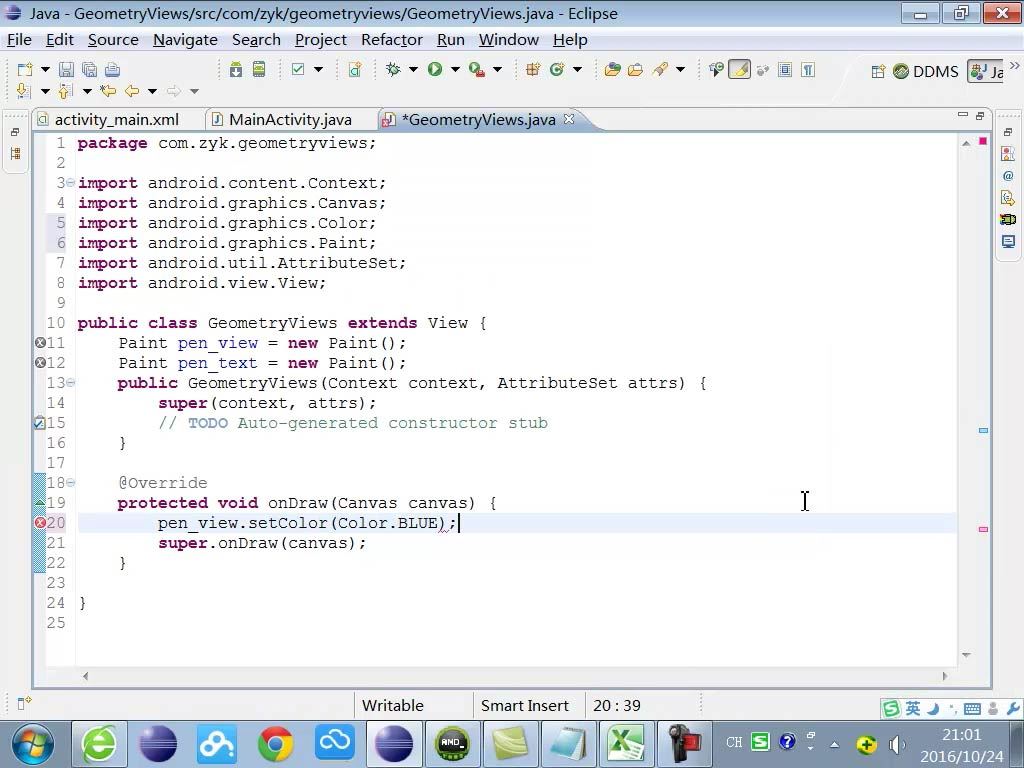
Task: Click the Open Perspective icon
Action: [878, 71]
